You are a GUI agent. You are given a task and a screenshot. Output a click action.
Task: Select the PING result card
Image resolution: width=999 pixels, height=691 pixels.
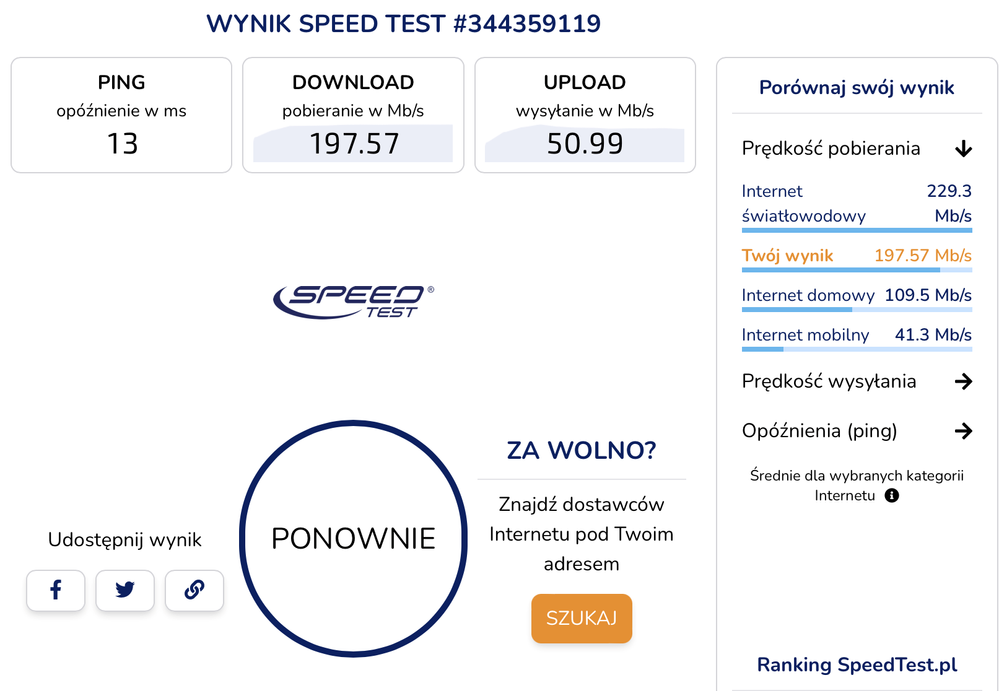[x=121, y=115]
